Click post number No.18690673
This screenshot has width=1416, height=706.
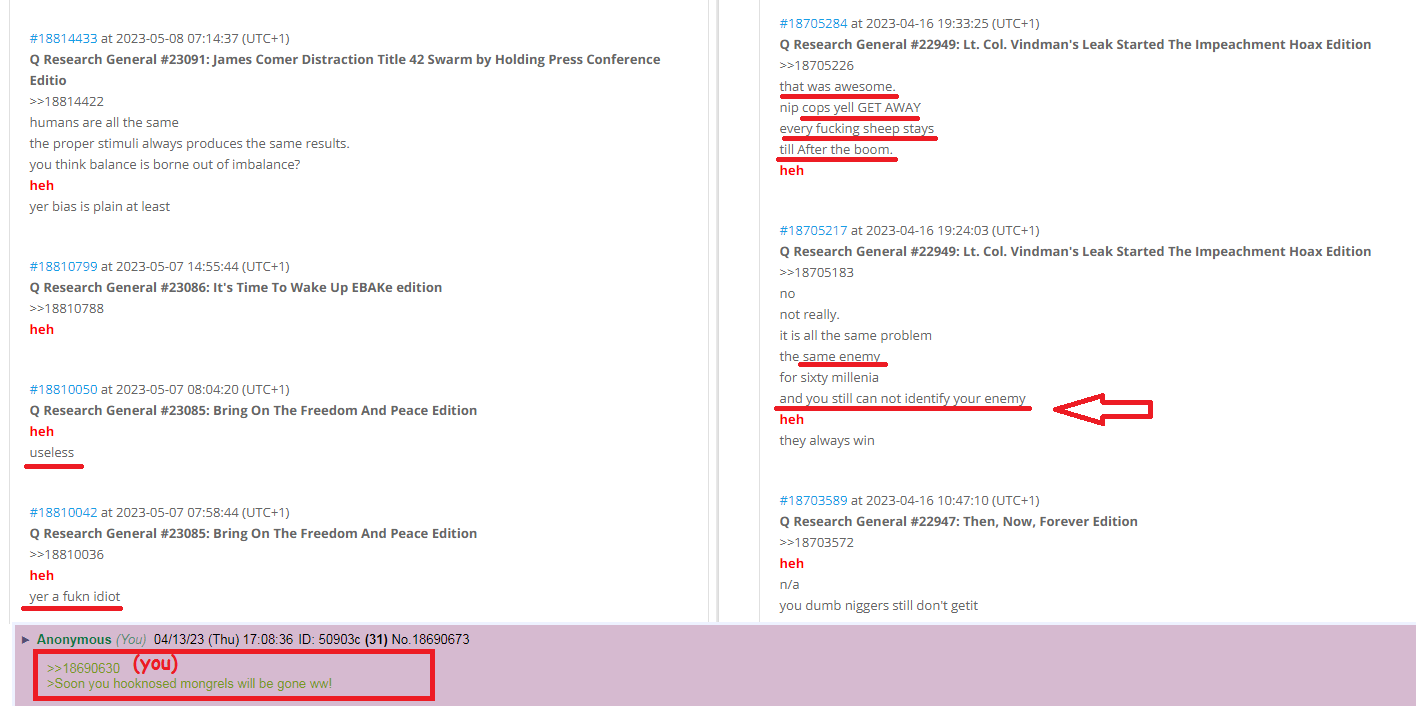point(431,640)
